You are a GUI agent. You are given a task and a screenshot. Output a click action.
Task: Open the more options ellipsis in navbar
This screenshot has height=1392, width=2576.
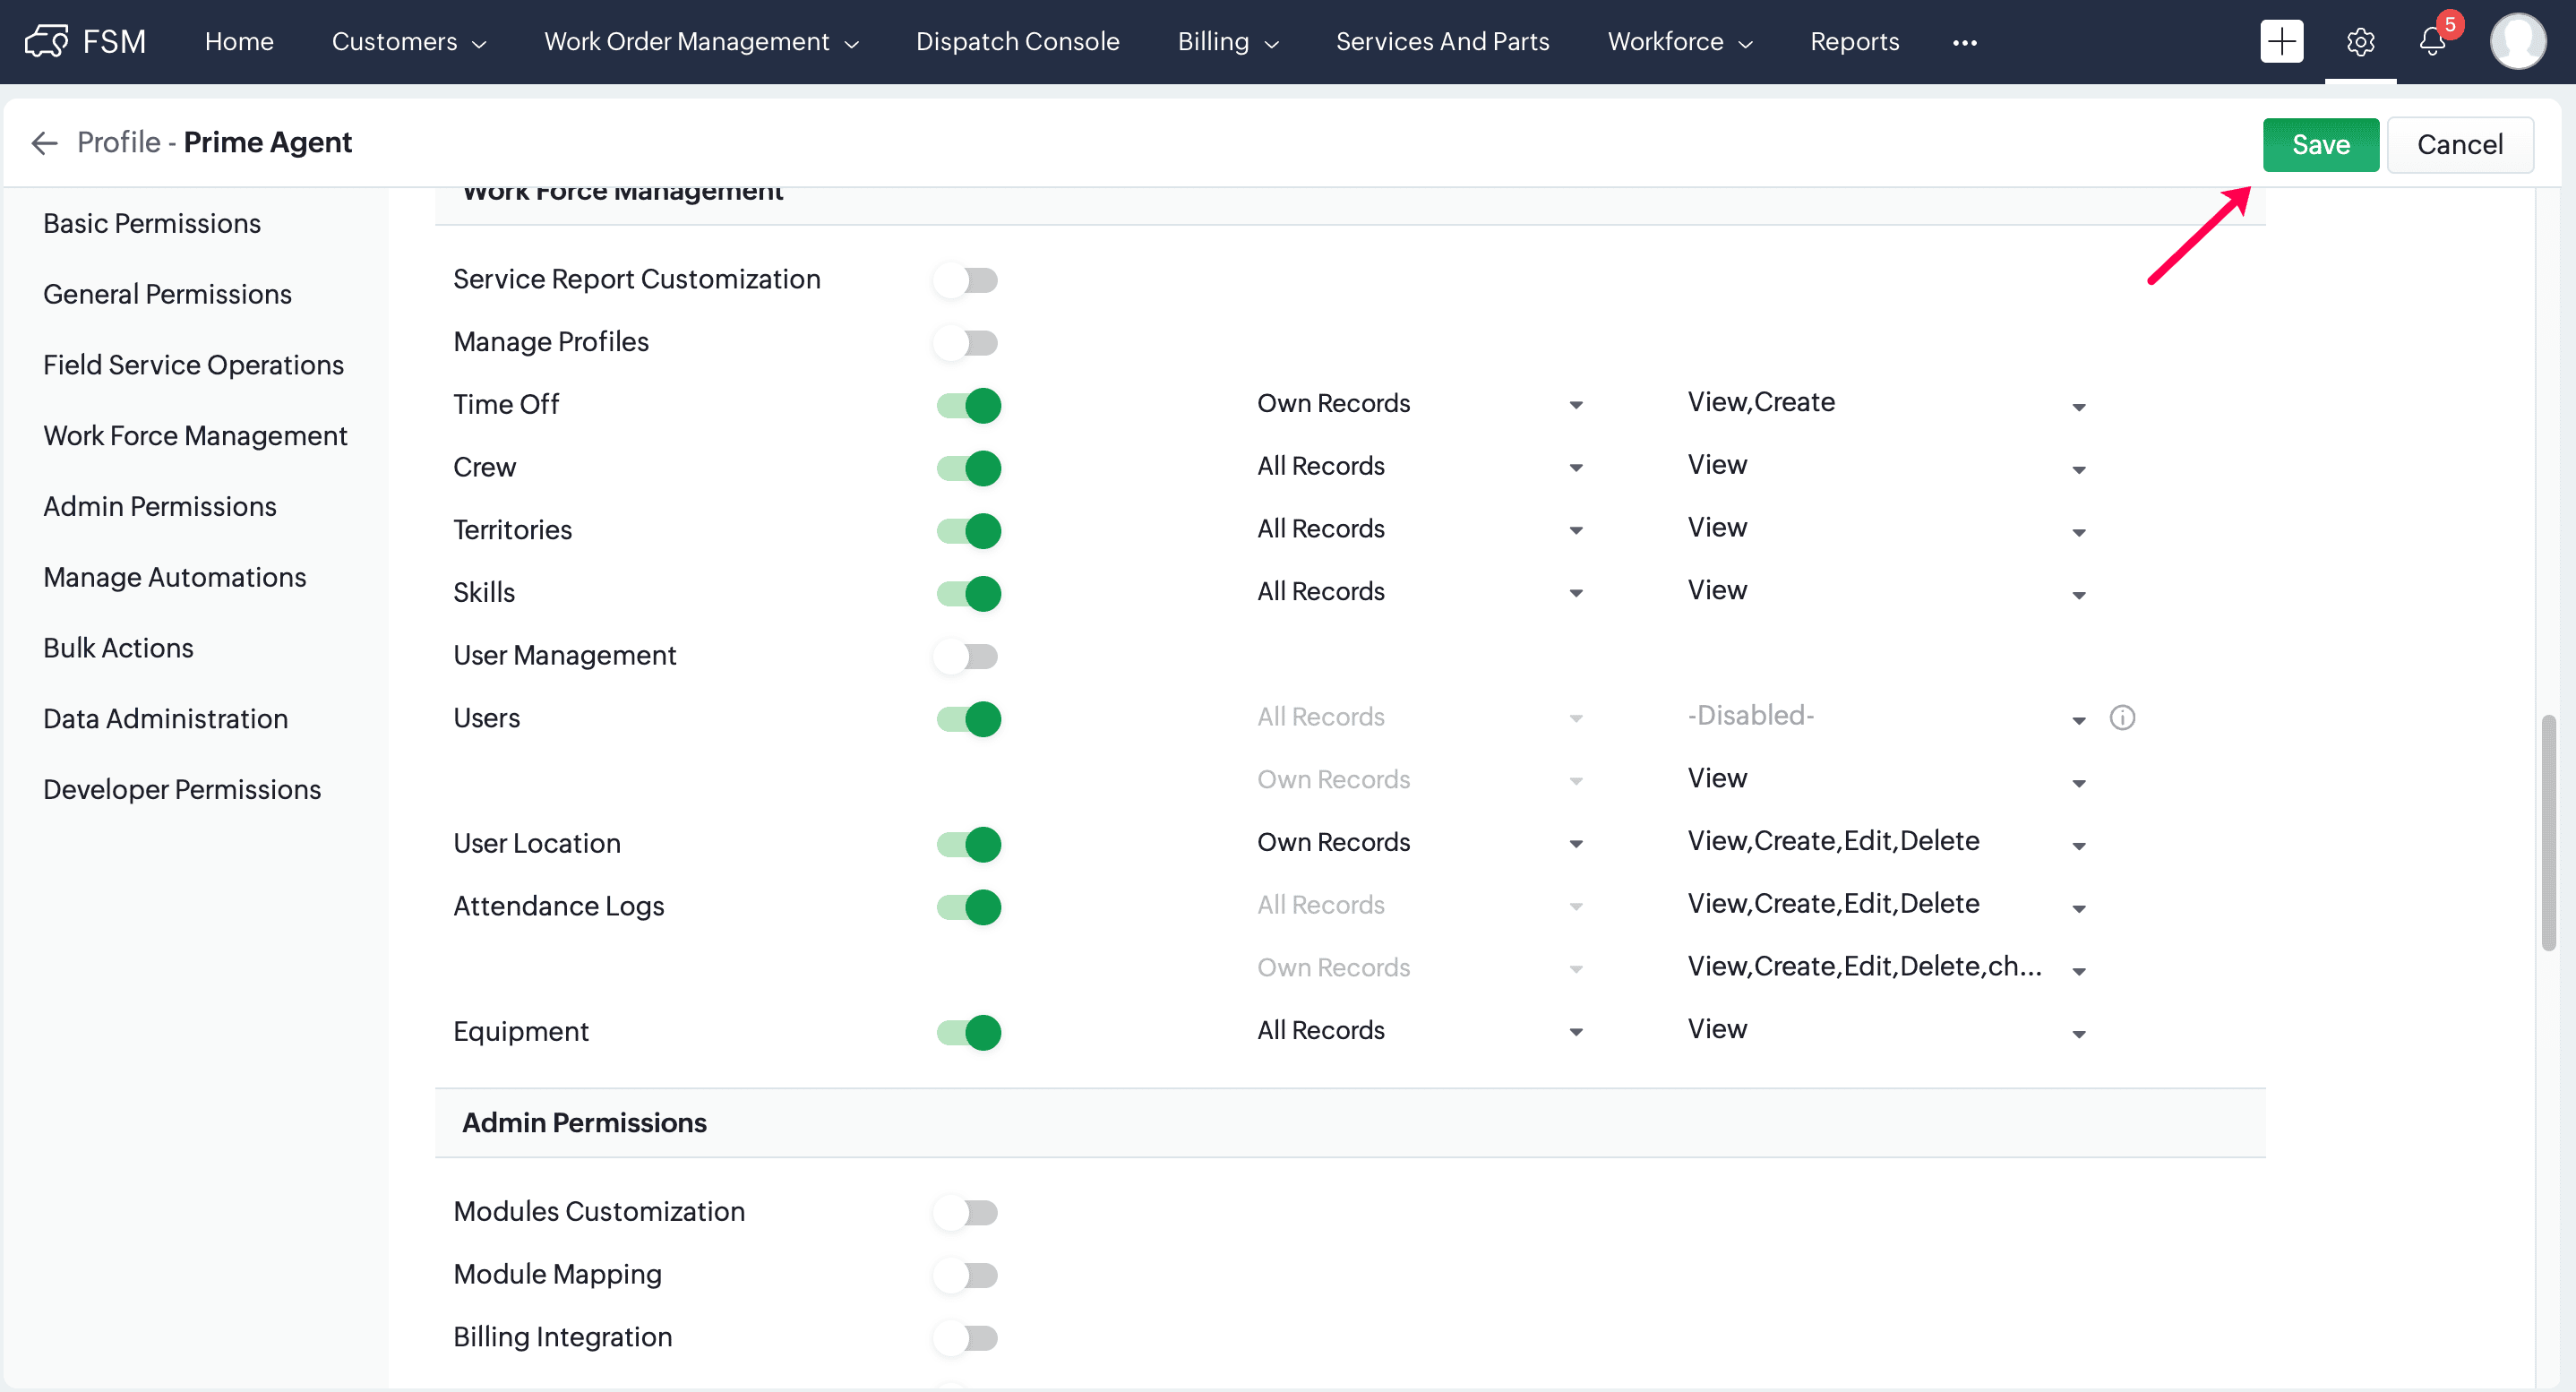(1964, 42)
